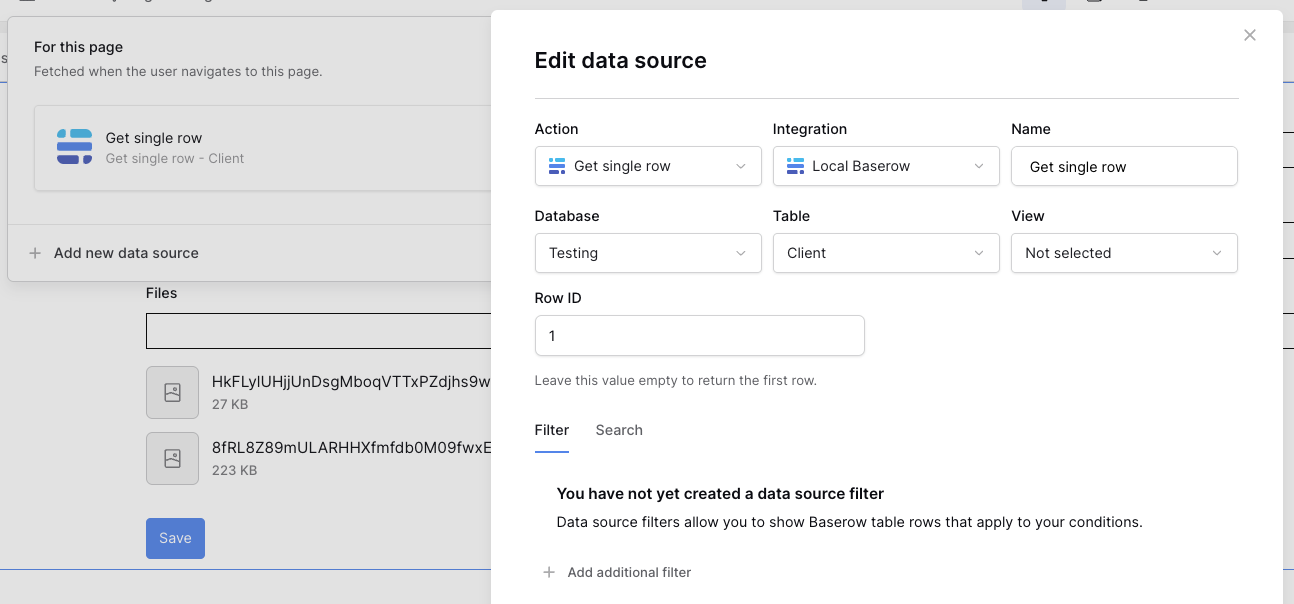Image resolution: width=1294 pixels, height=604 pixels.
Task: Click the plus icon beside Add new data source
Action: (x=35, y=253)
